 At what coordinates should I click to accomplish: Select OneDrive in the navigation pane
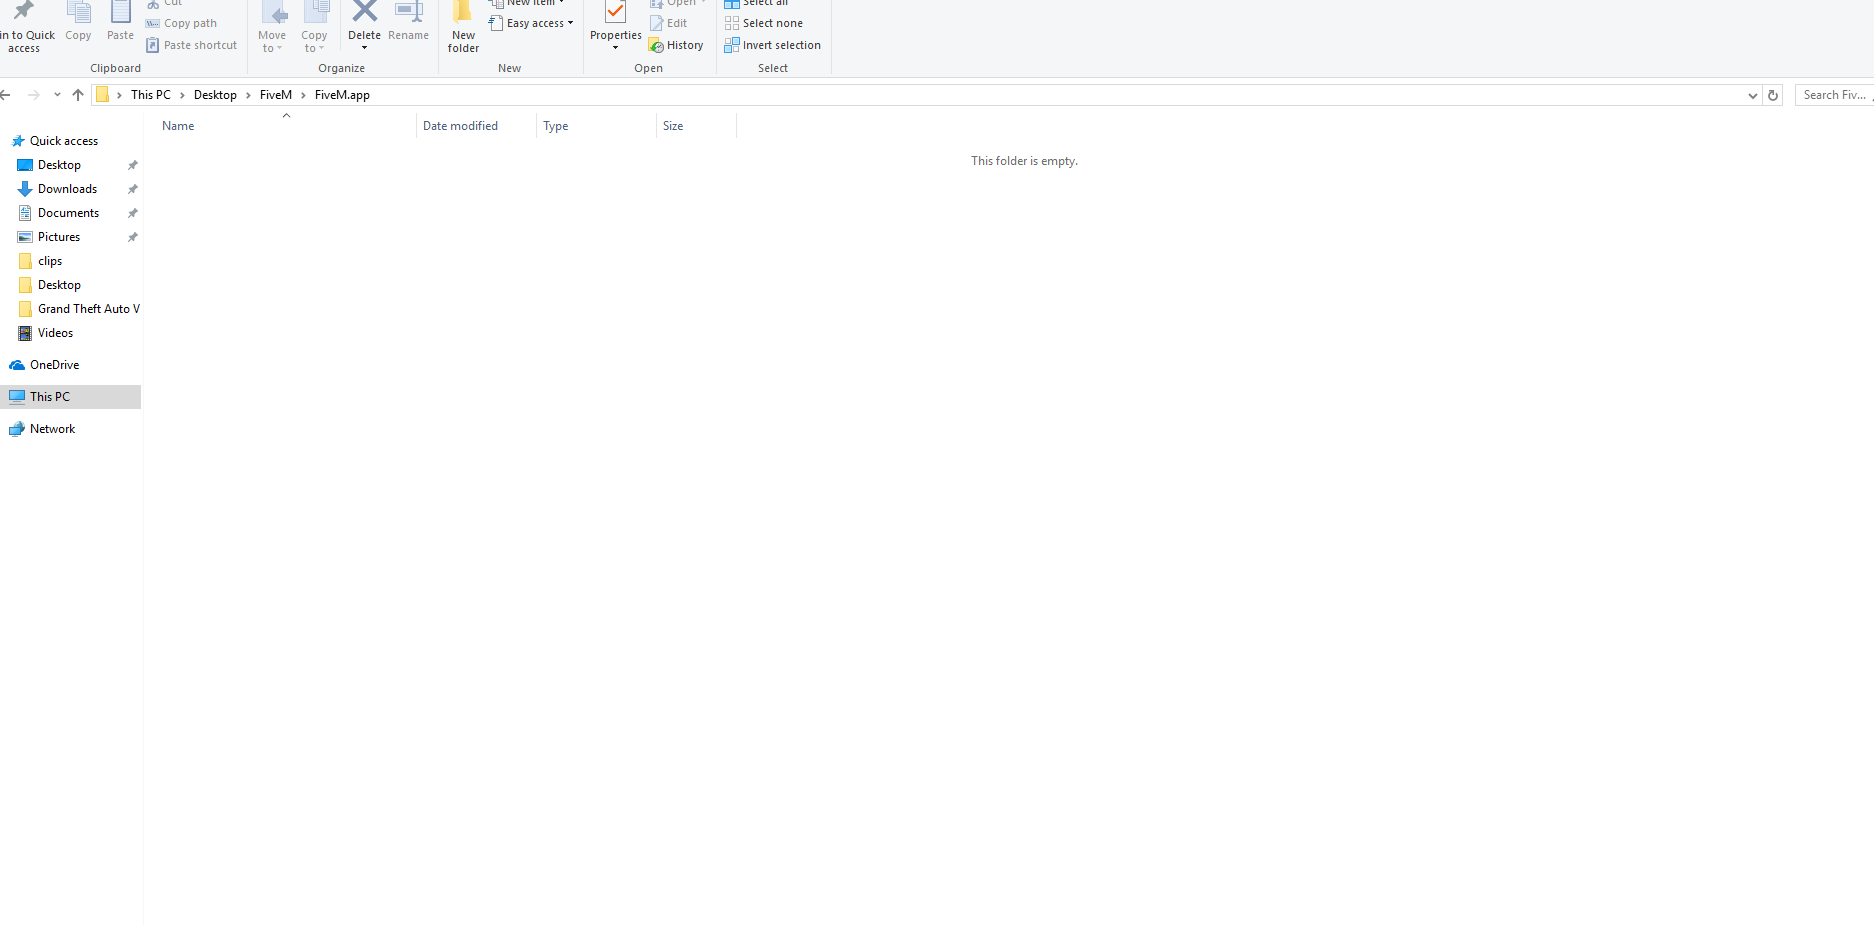[x=54, y=365]
